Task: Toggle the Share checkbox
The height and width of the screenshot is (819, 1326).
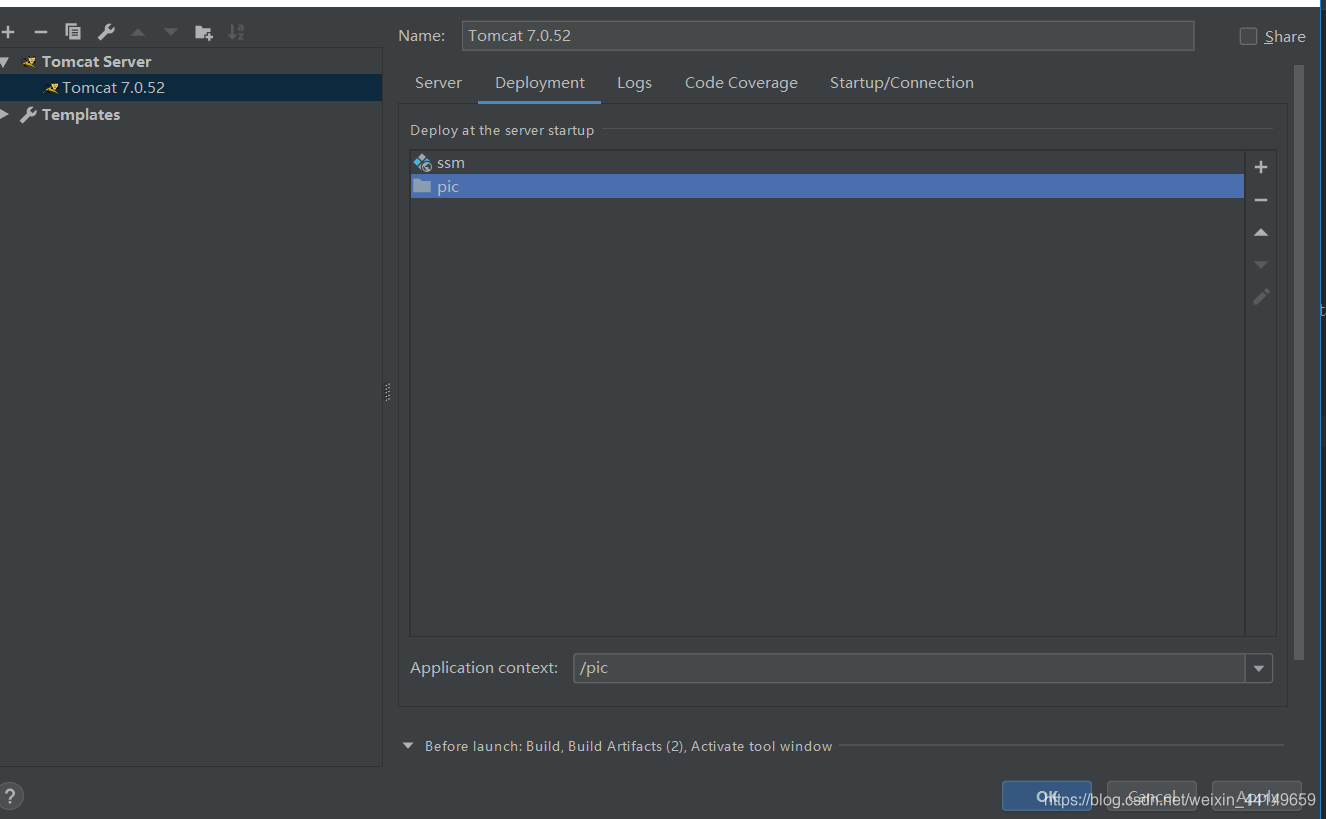Action: (1248, 36)
